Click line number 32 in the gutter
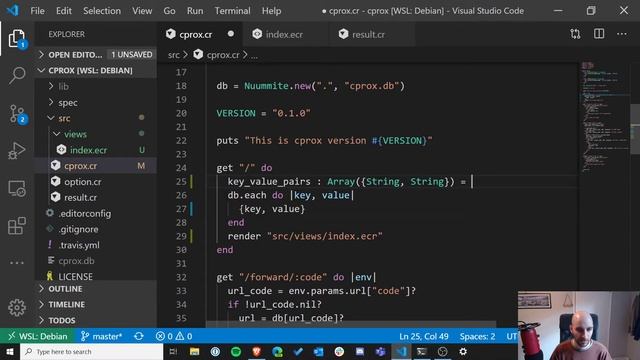The image size is (640, 360). [x=181, y=277]
